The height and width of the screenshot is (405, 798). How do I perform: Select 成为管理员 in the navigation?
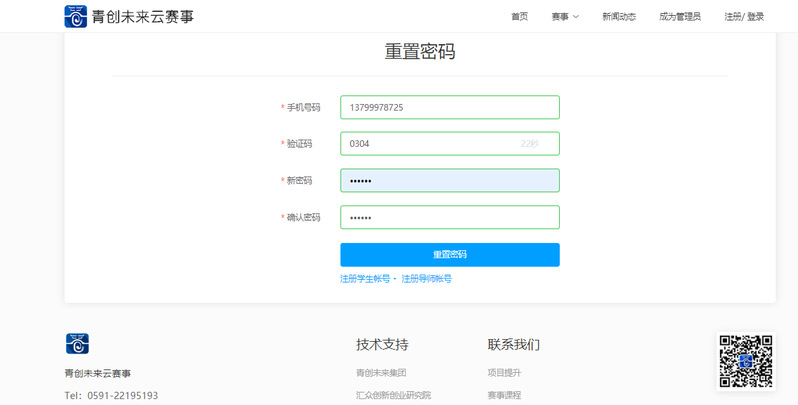[x=680, y=17]
